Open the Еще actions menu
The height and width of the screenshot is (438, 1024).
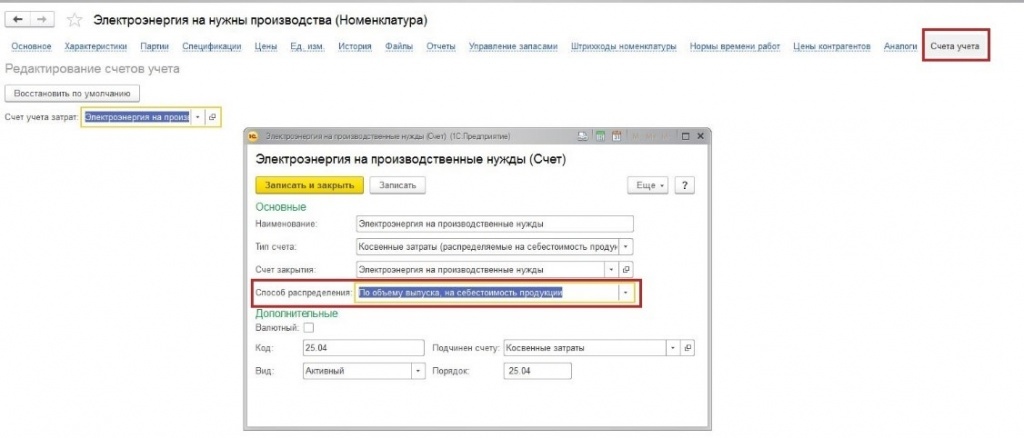point(647,185)
